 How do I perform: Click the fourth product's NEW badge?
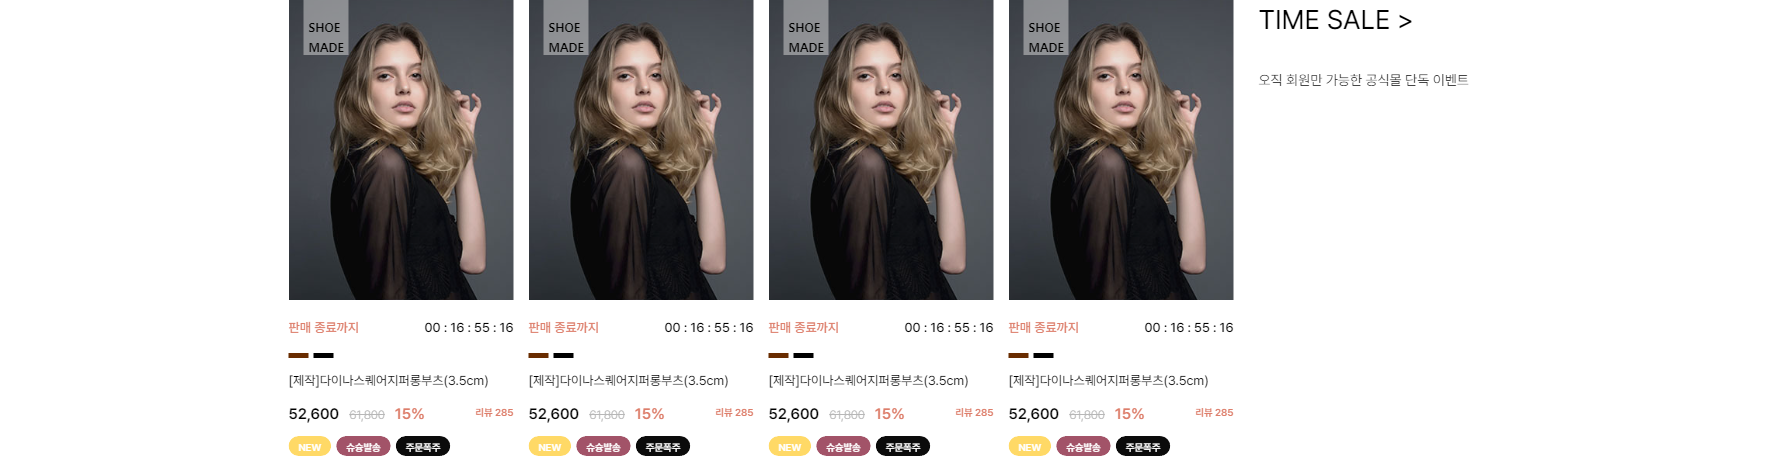coord(1030,446)
